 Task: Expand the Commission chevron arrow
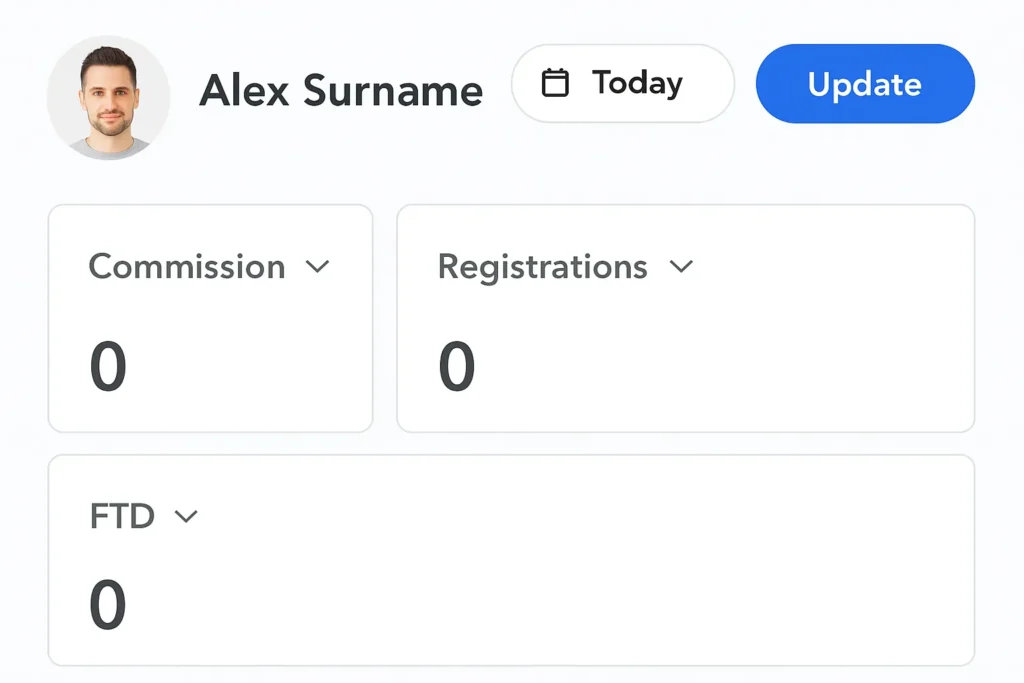(317, 267)
